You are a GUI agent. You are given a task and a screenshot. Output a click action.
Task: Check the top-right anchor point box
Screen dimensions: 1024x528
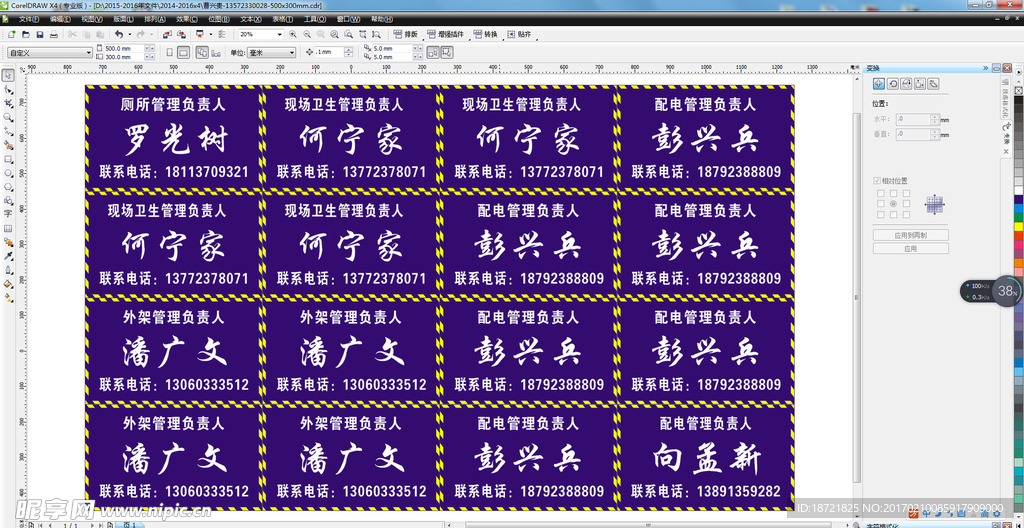point(906,193)
